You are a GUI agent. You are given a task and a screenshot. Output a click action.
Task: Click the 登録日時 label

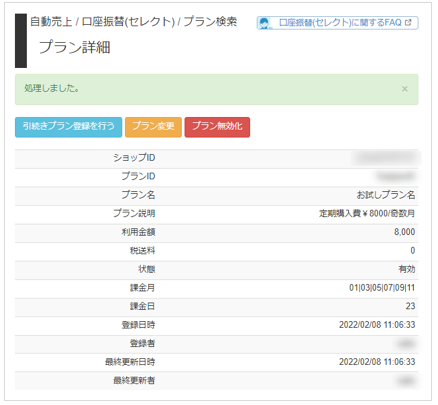[138, 325]
